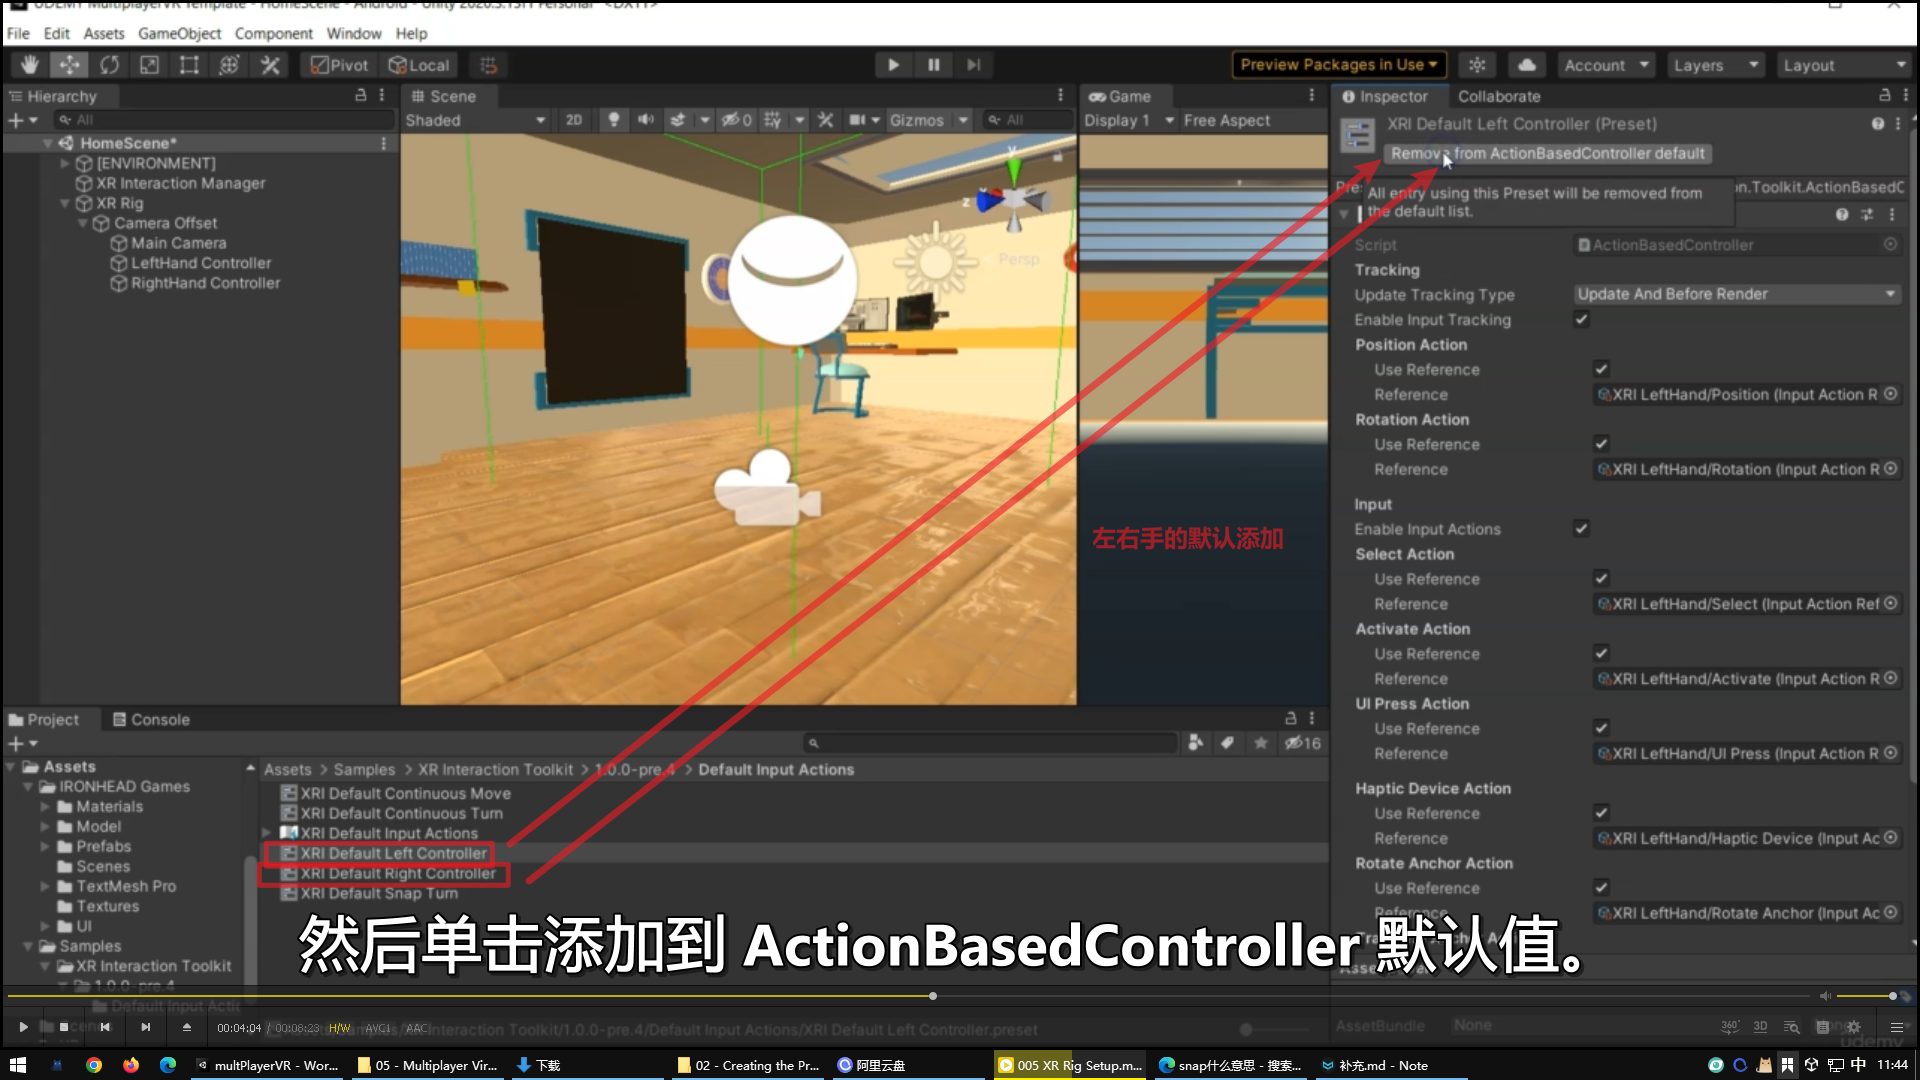
Task: Open Prefabs folder in Assets tree
Action: [x=104, y=846]
